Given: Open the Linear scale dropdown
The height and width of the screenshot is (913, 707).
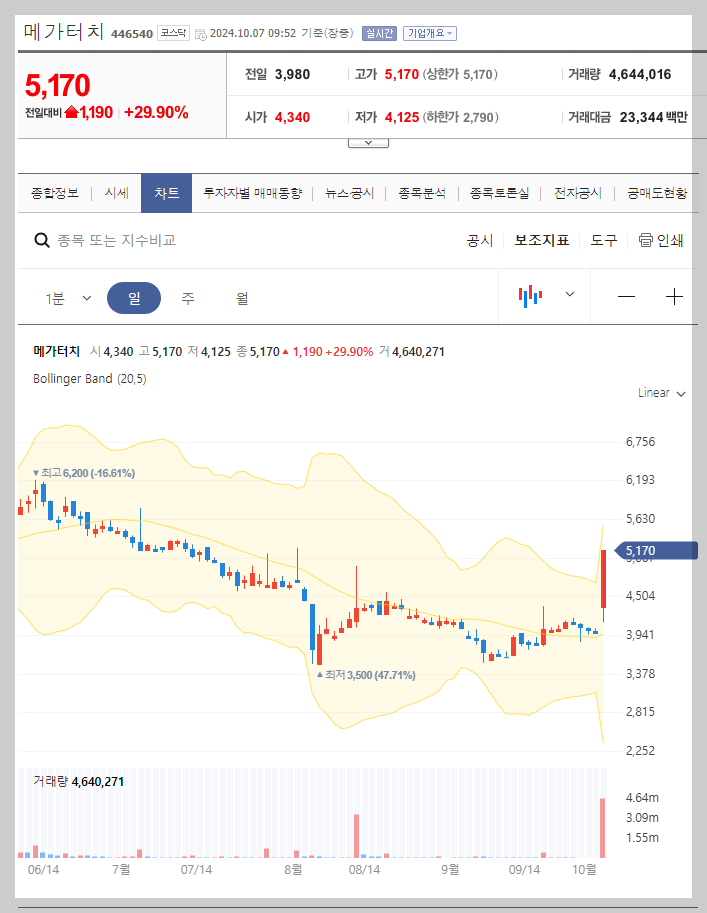Looking at the screenshot, I should (x=659, y=393).
